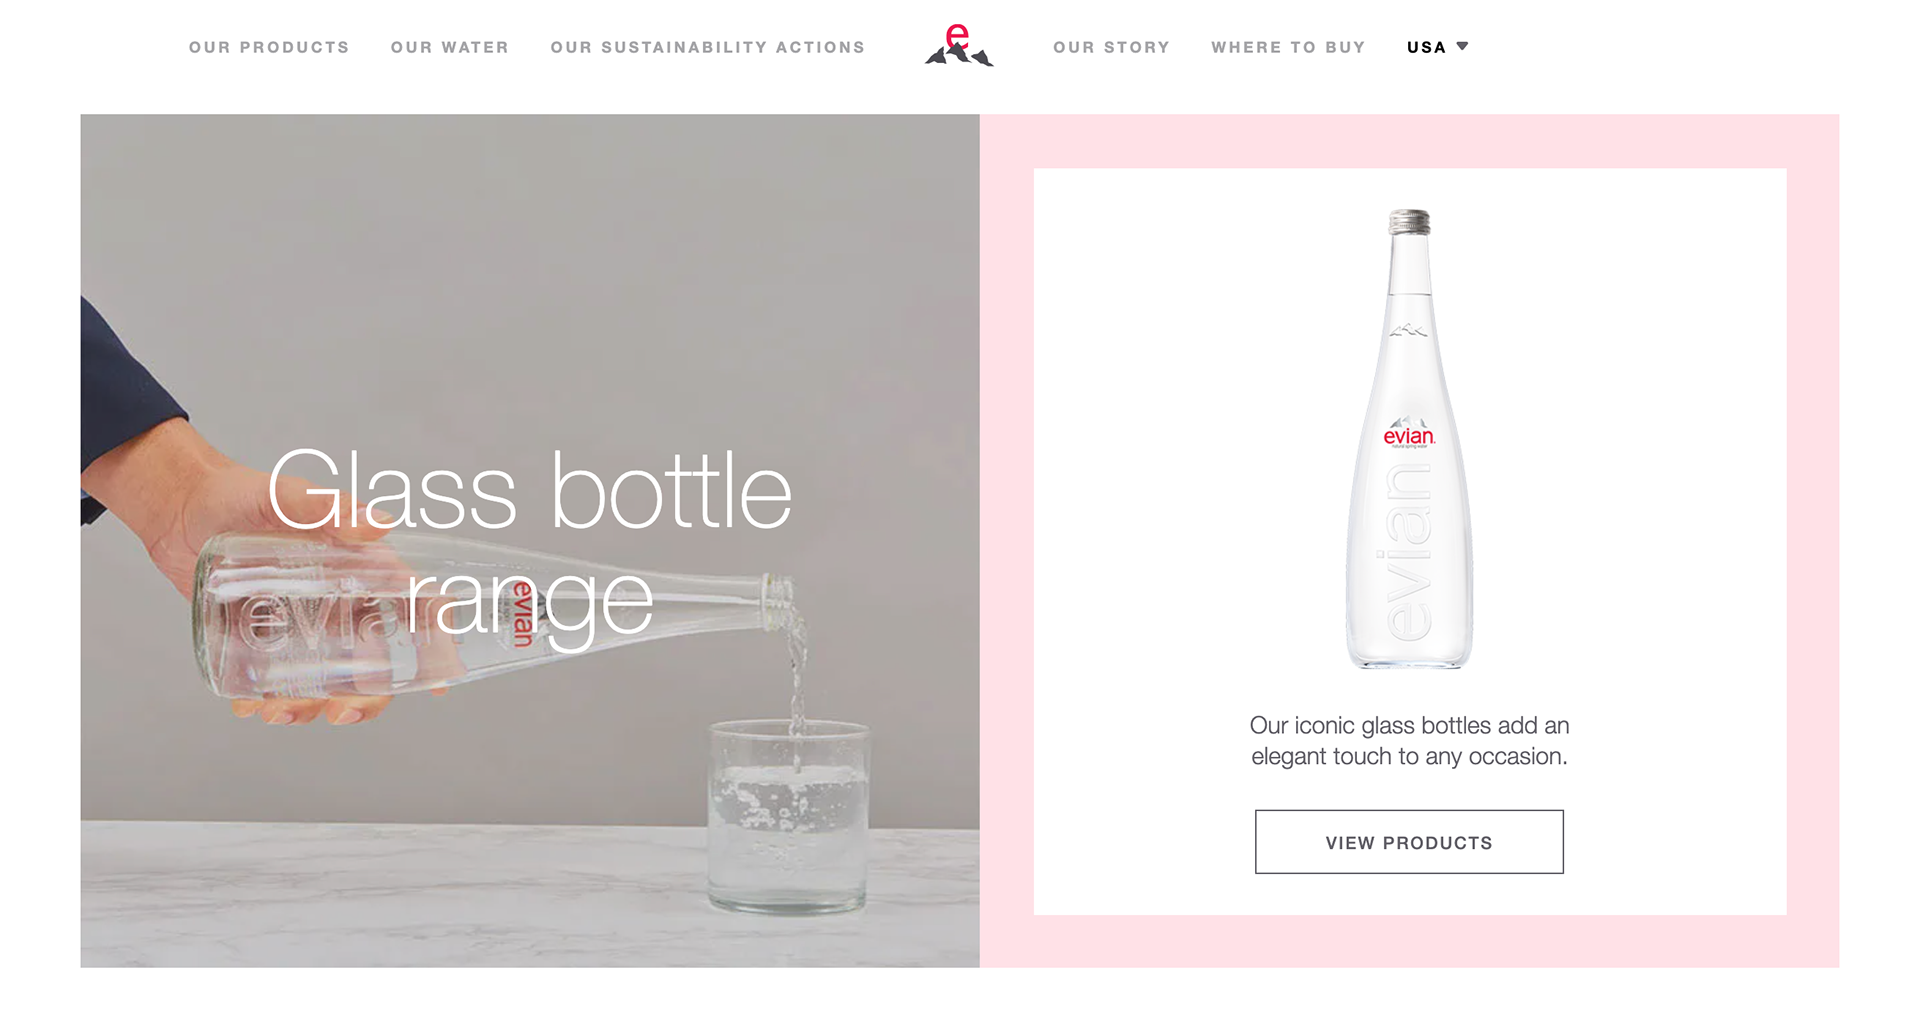Screen dimensions: 1920x1019
Task: Click the evian mountain logo icon
Action: point(959,46)
